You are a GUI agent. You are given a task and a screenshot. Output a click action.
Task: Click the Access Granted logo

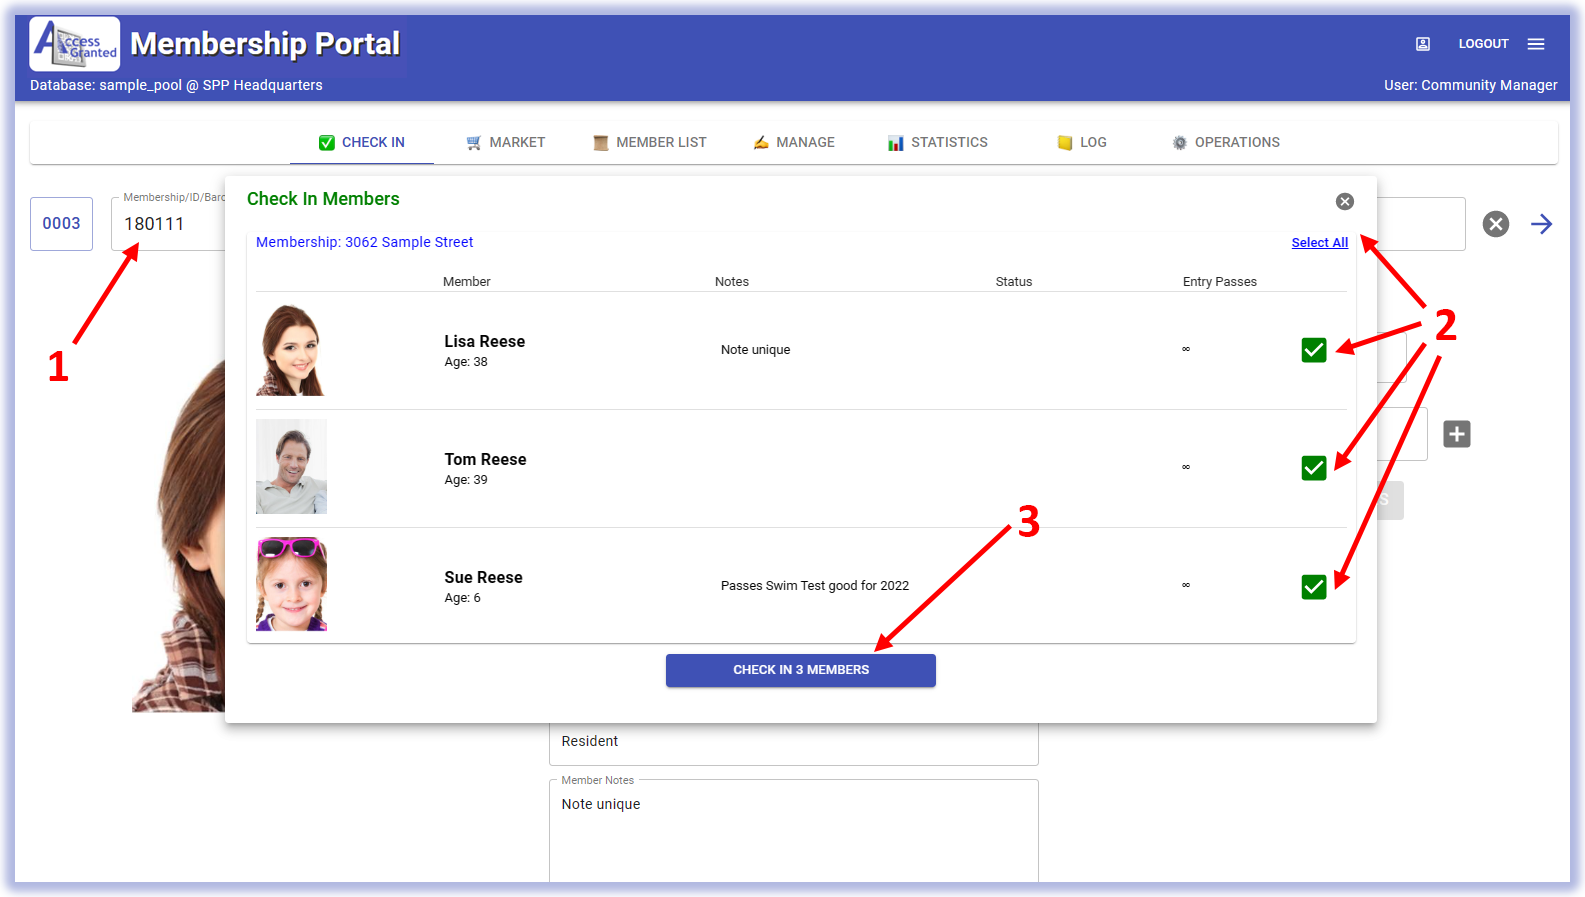tap(75, 44)
